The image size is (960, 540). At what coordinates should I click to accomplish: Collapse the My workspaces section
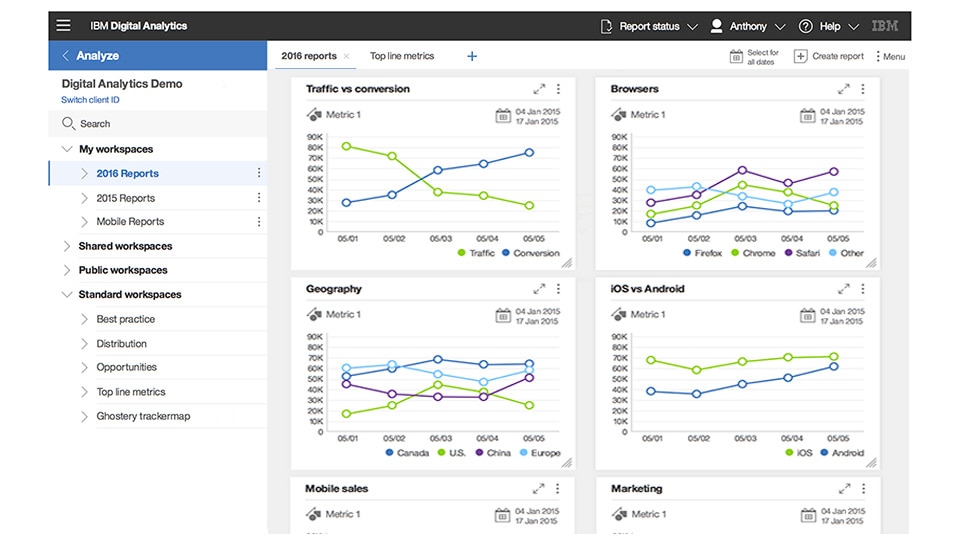coord(67,149)
